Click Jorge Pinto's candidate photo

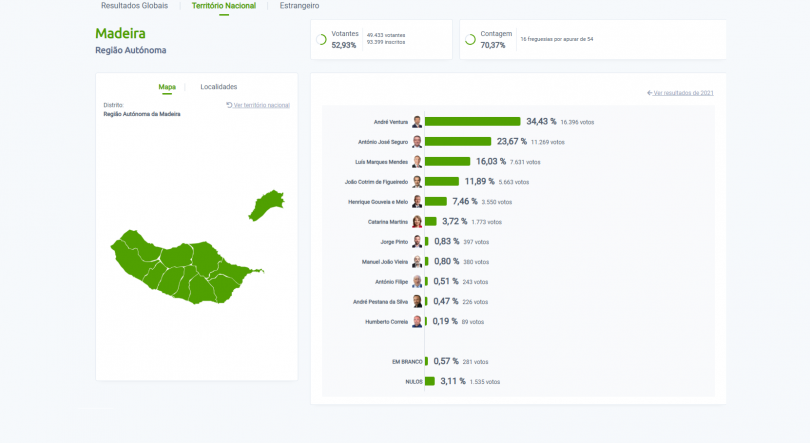coord(417,242)
